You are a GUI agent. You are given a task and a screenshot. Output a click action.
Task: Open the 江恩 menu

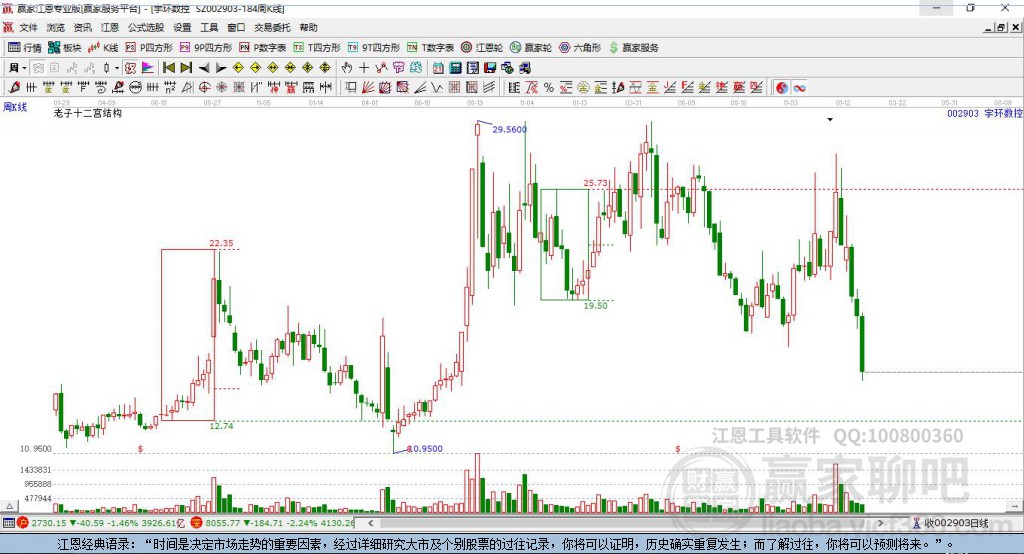(110, 27)
